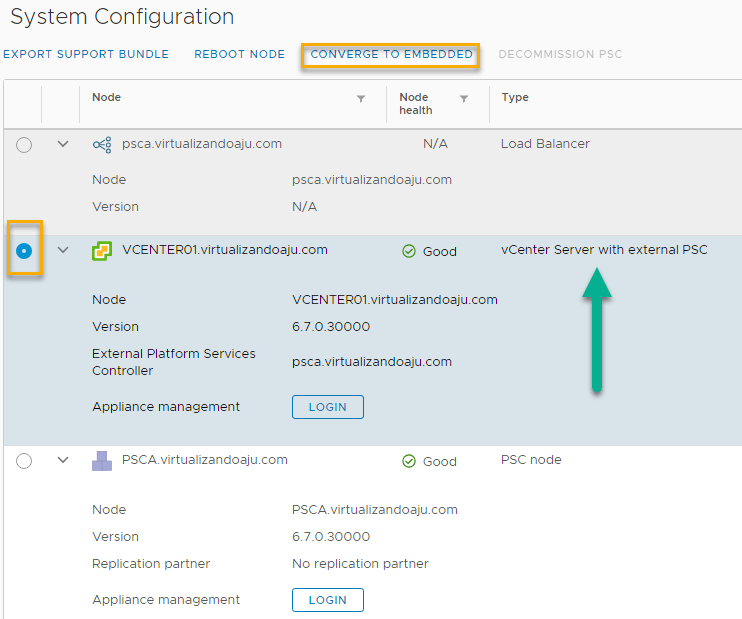Image resolution: width=742 pixels, height=619 pixels.
Task: Click the PSC node icon for PSCA
Action: (102, 461)
